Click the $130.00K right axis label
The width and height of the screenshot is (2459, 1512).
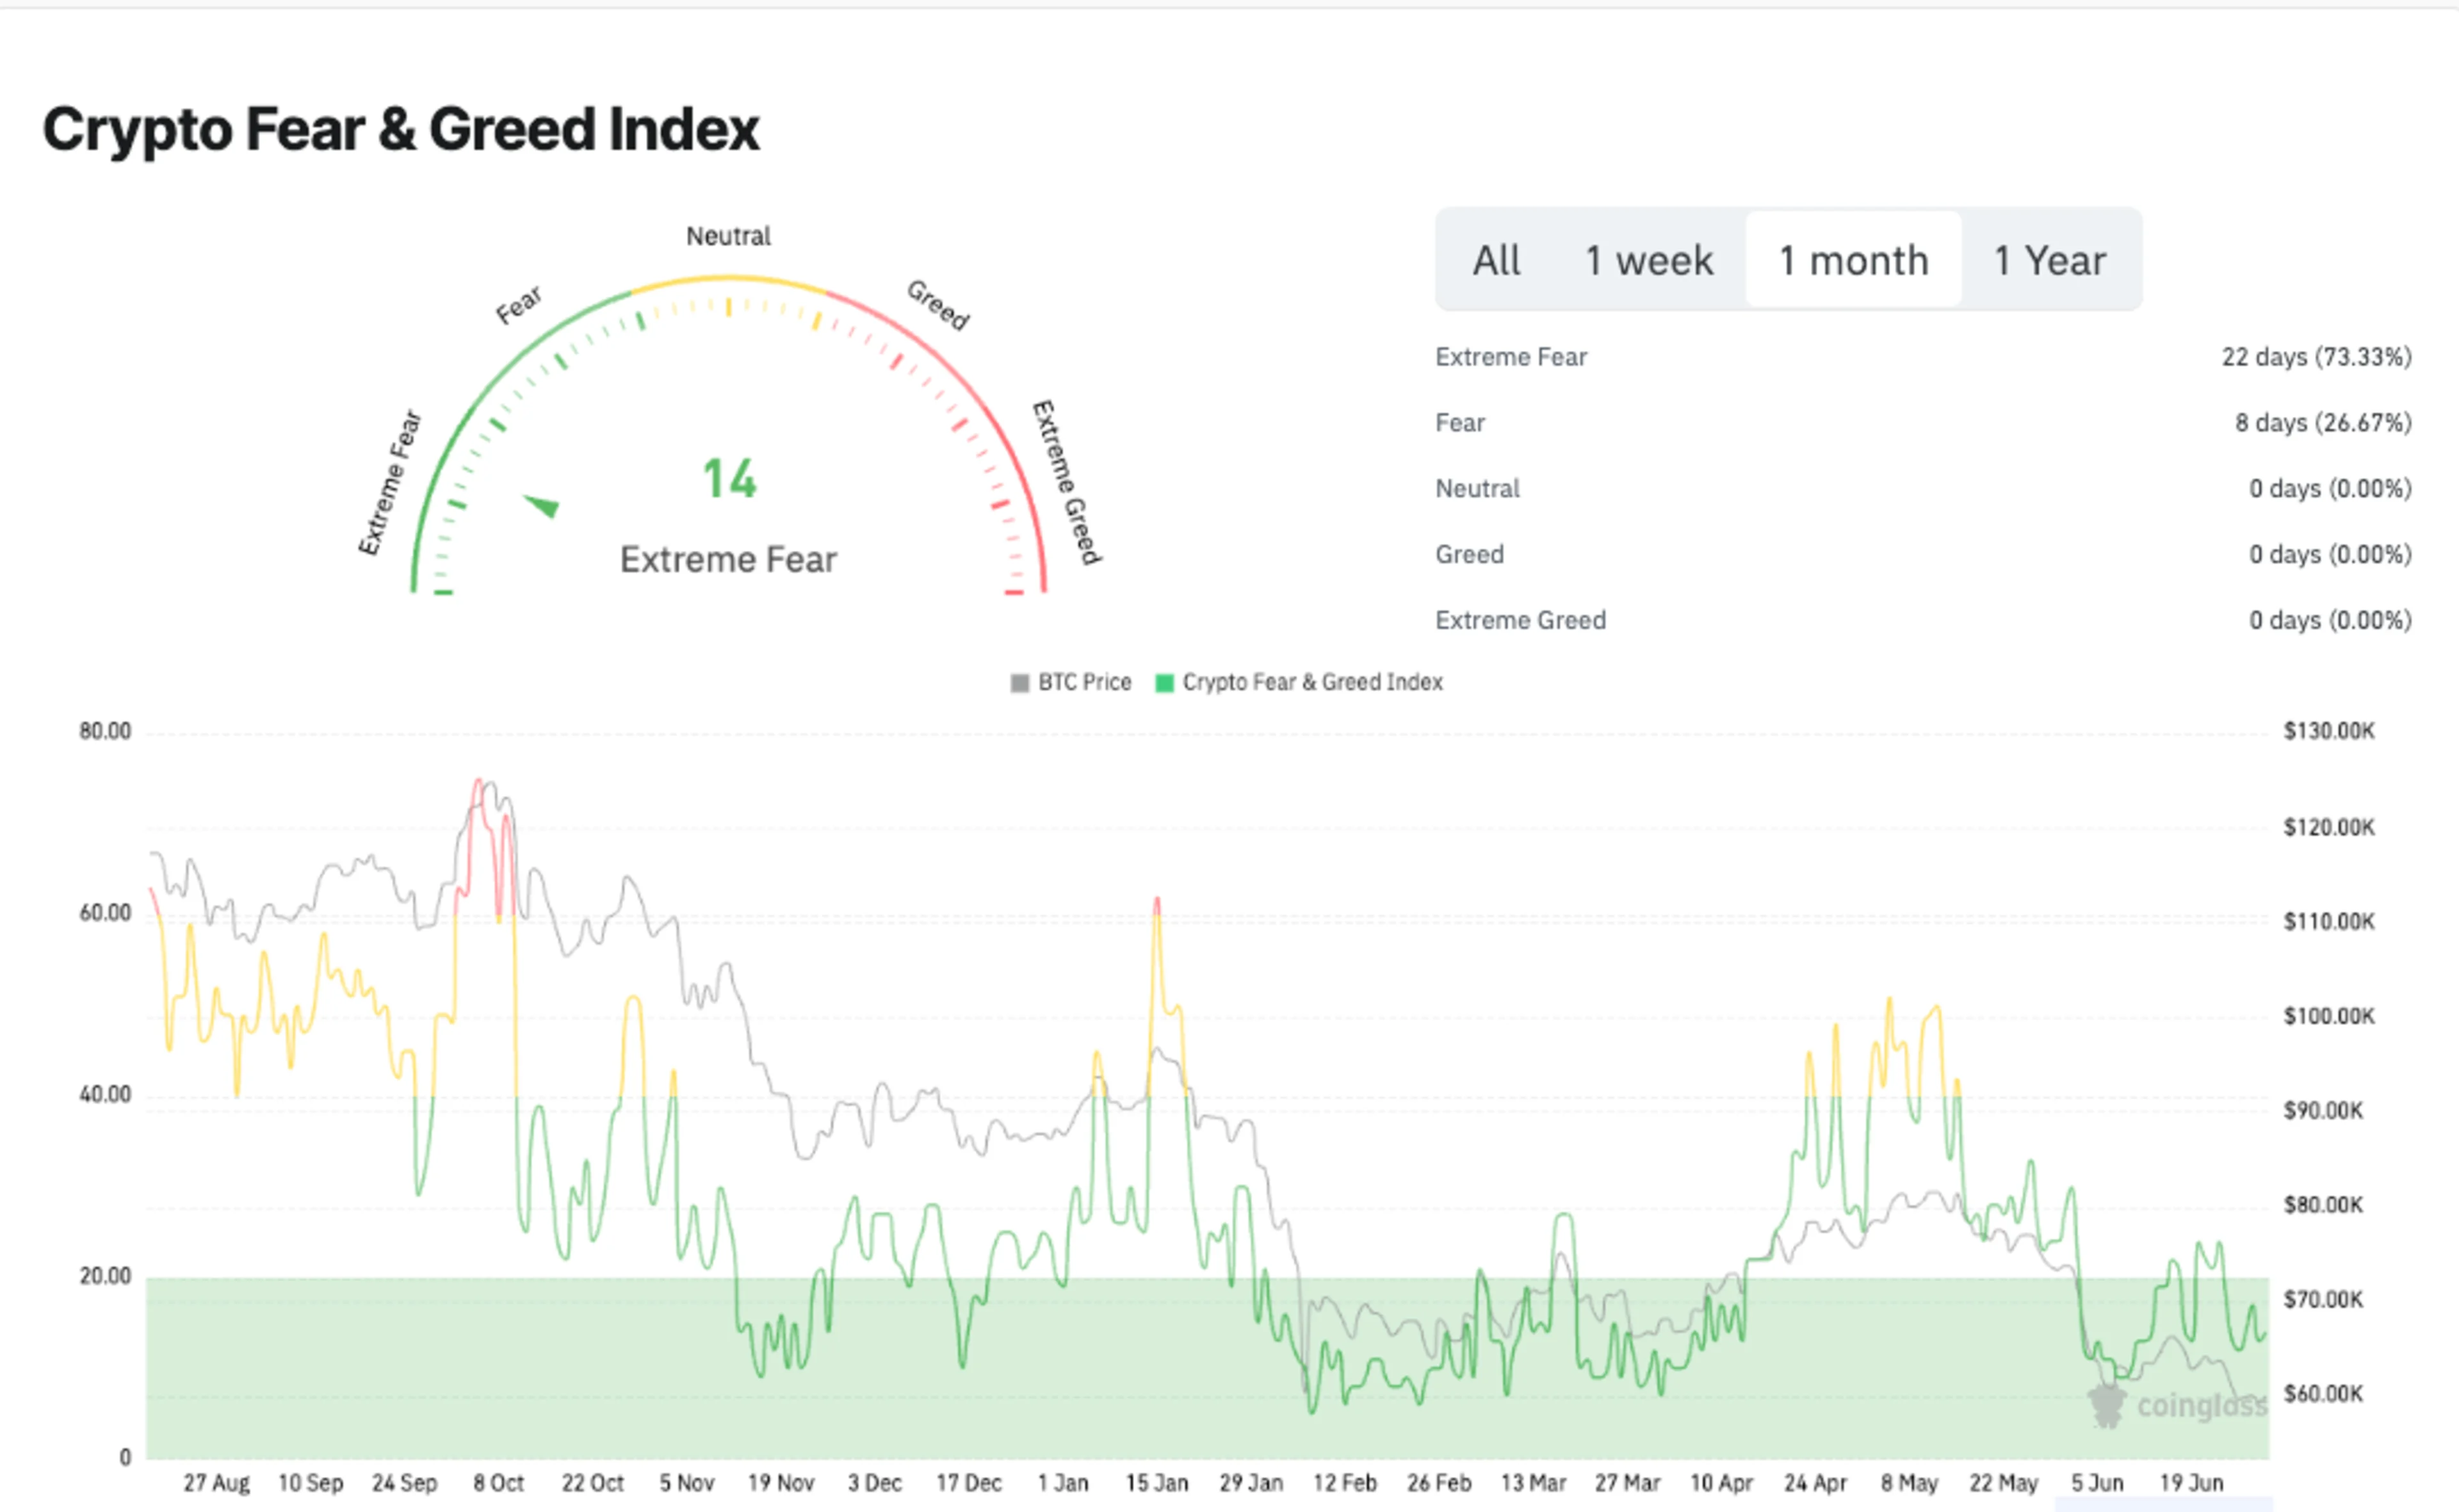[2329, 732]
